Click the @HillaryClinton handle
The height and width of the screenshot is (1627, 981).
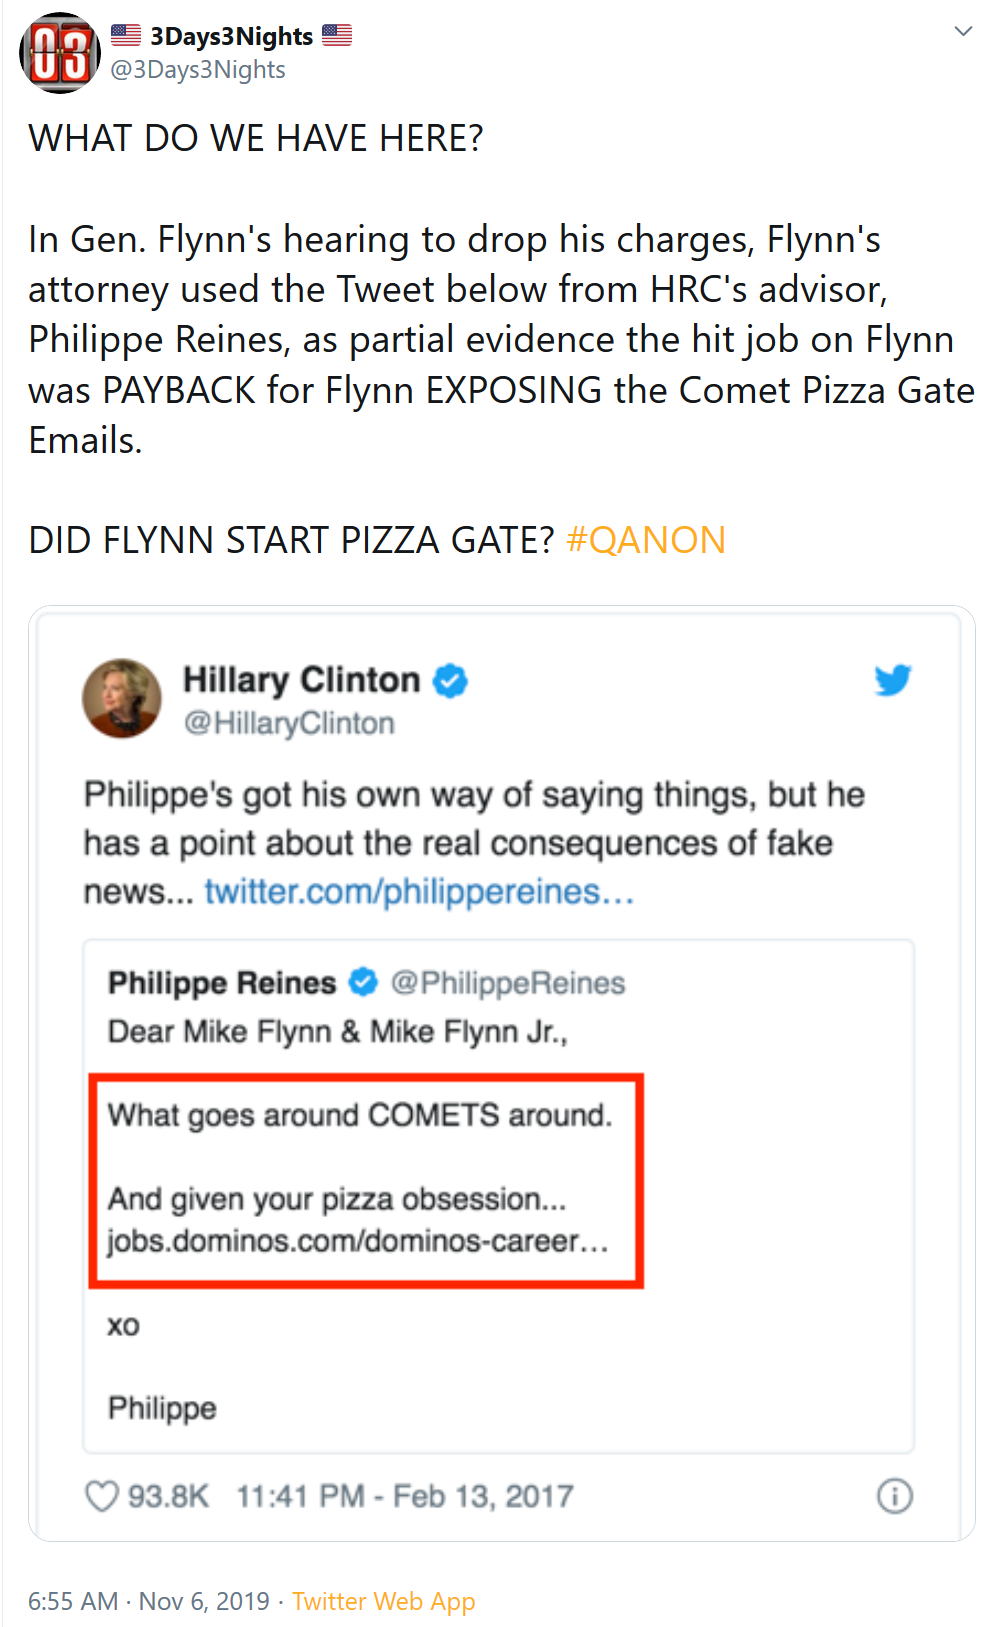[289, 723]
